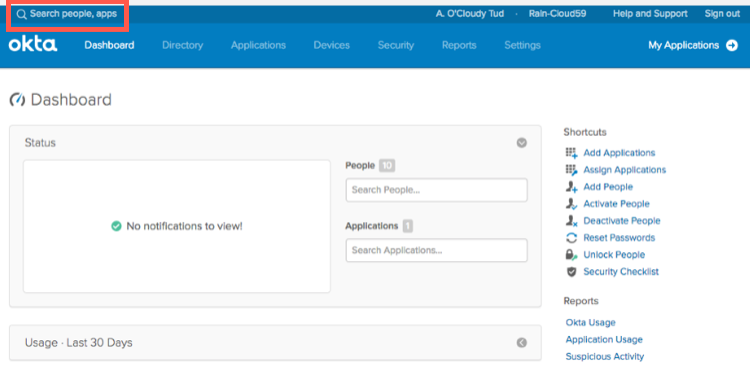Open the Settings menu
Viewport: 750px width, 368px height.
coord(522,45)
